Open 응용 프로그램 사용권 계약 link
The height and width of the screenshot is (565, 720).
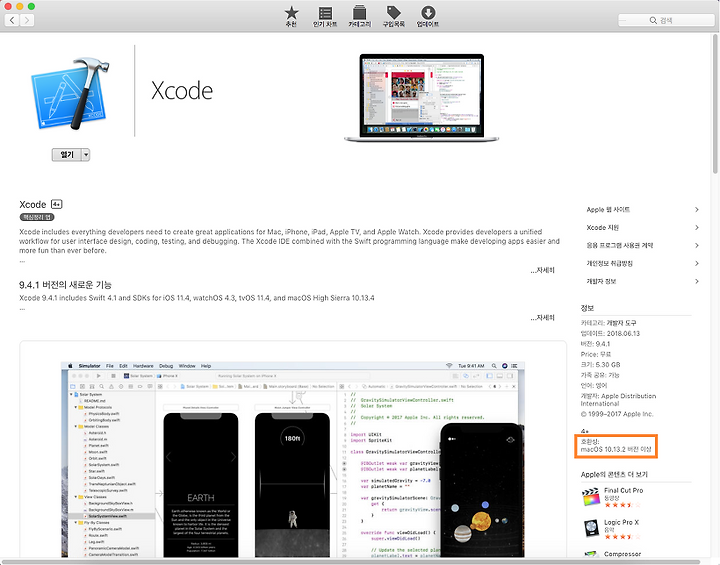[619, 245]
